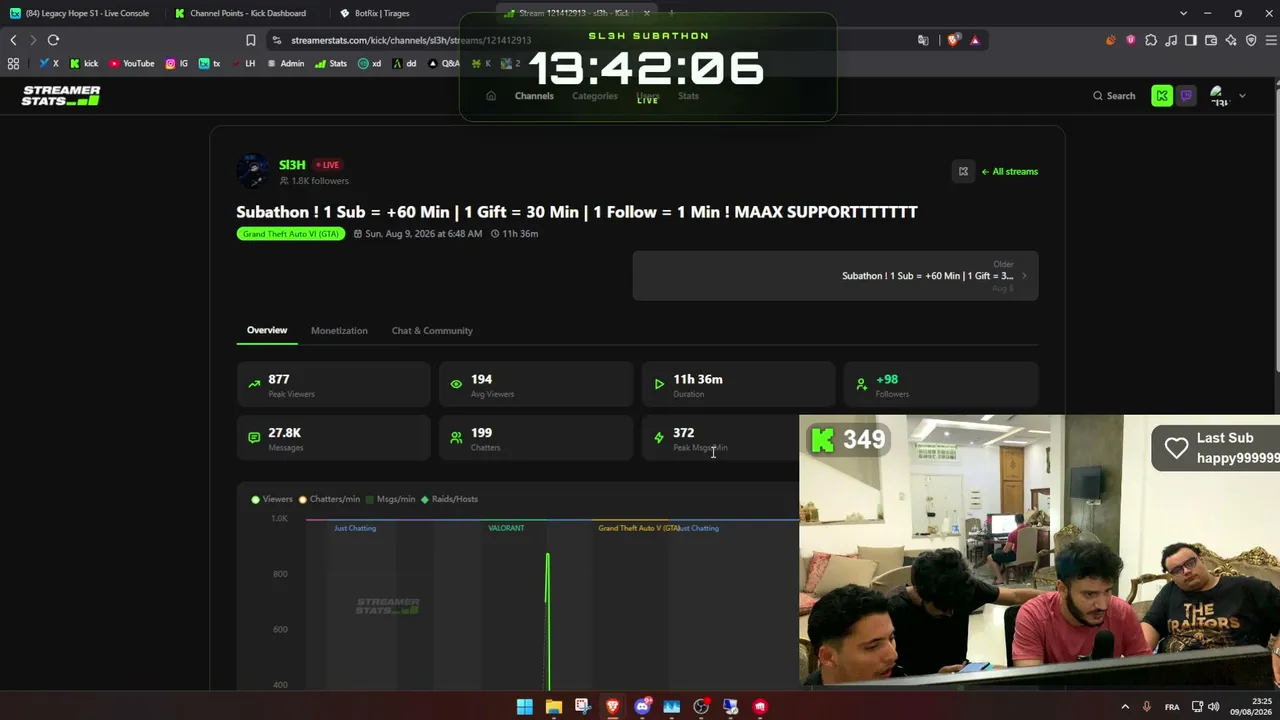The width and height of the screenshot is (1280, 720).
Task: Switch to the Legacy Hope S1 Live Console tab
Action: [x=80, y=13]
